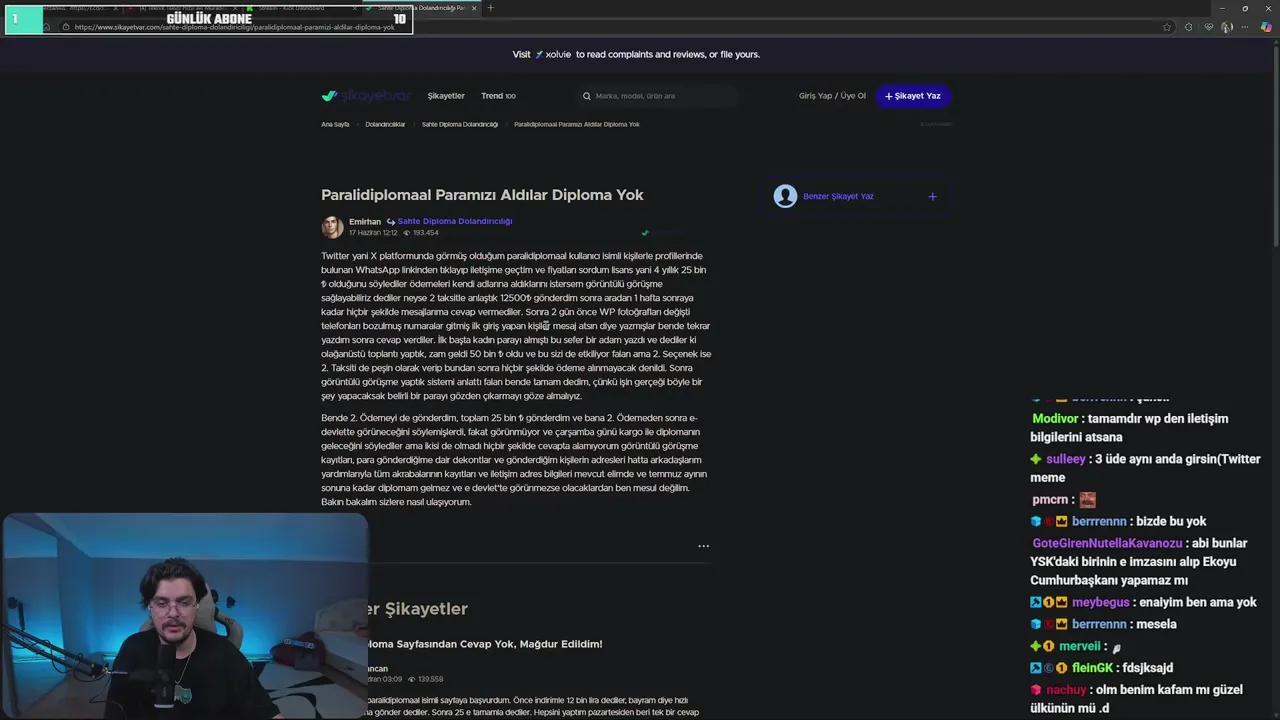Click the pink badge beside nachuy

(x=1037, y=690)
